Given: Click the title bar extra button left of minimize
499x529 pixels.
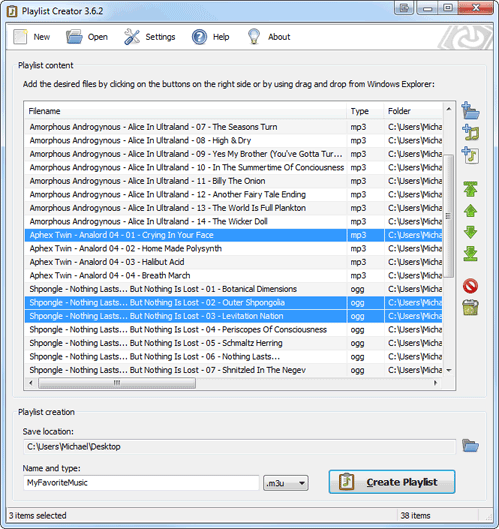Looking at the screenshot, I should 404,8.
